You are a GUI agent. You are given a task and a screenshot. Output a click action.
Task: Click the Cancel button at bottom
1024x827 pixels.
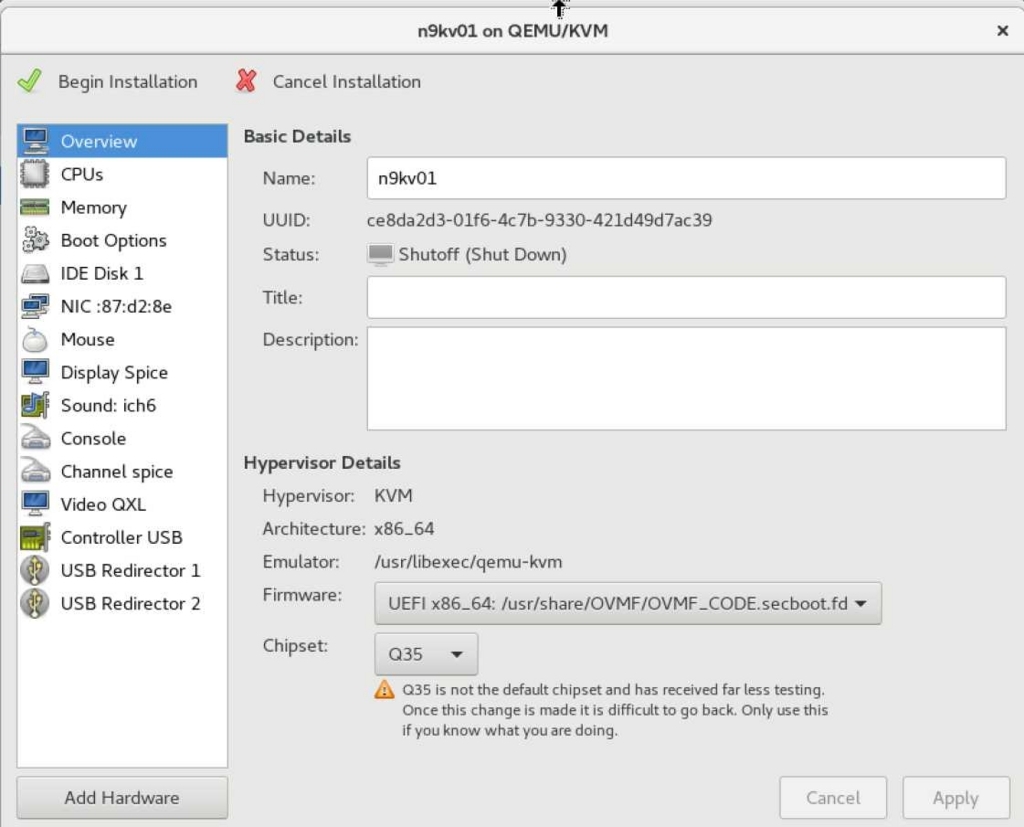(833, 798)
